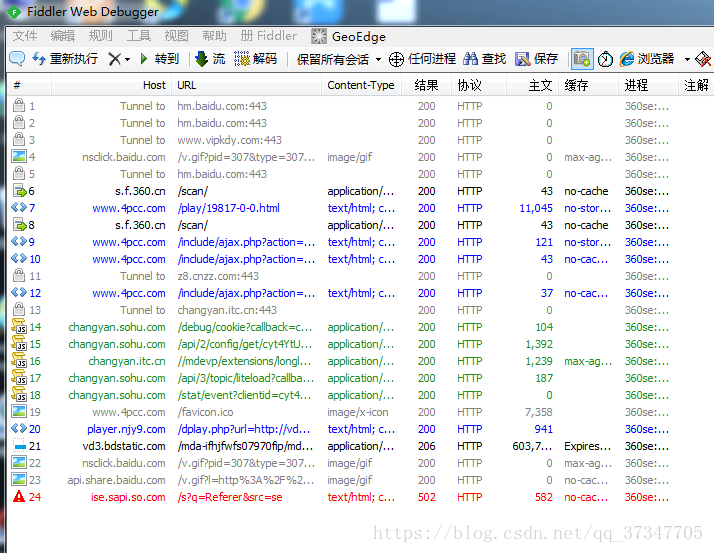Sort by the # column header
Viewport: 714px width, 553px height.
29,85
